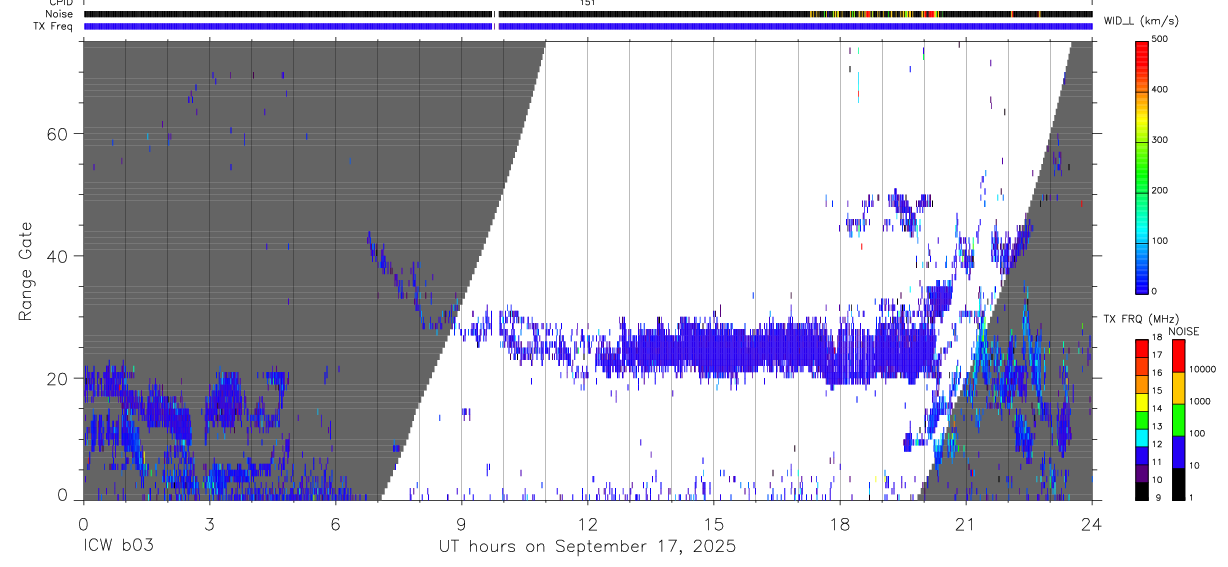
Task: Click the yellow 14-15 MHz TX FRQ swatch
Action: tap(1141, 401)
